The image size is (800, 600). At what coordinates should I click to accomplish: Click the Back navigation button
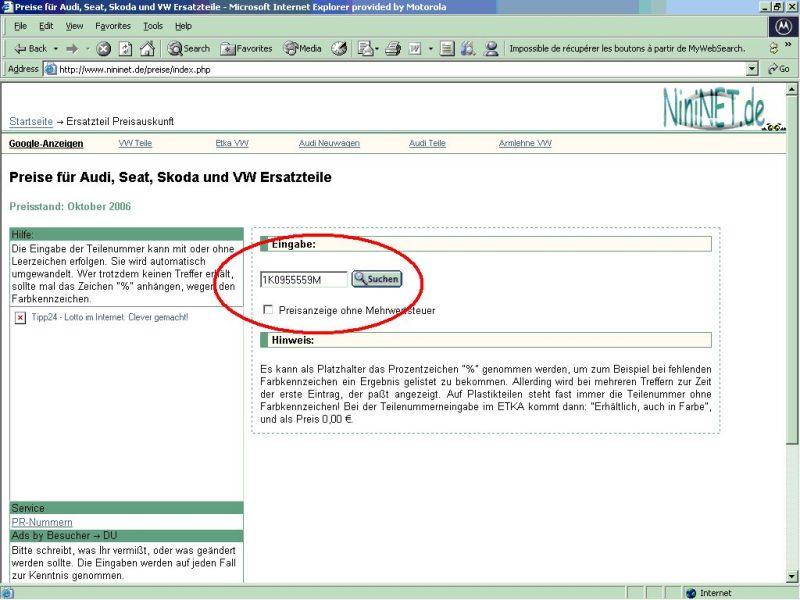click(31, 49)
